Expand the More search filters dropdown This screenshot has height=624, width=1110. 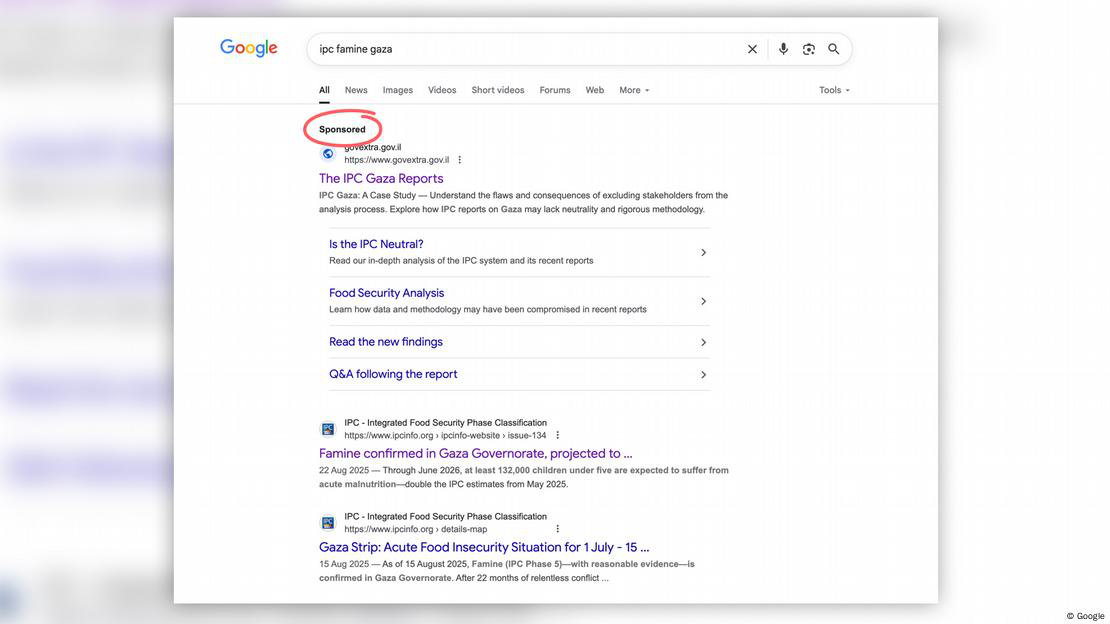coord(634,90)
